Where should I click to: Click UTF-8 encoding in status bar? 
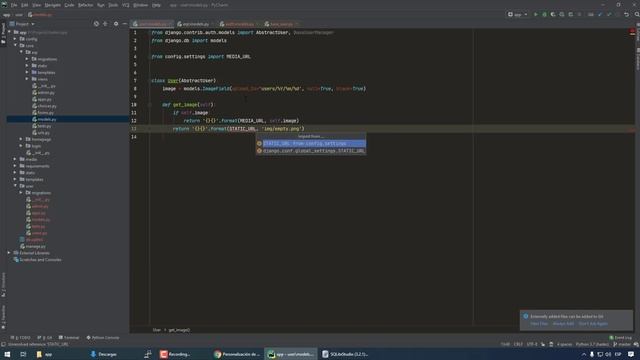pos(532,344)
